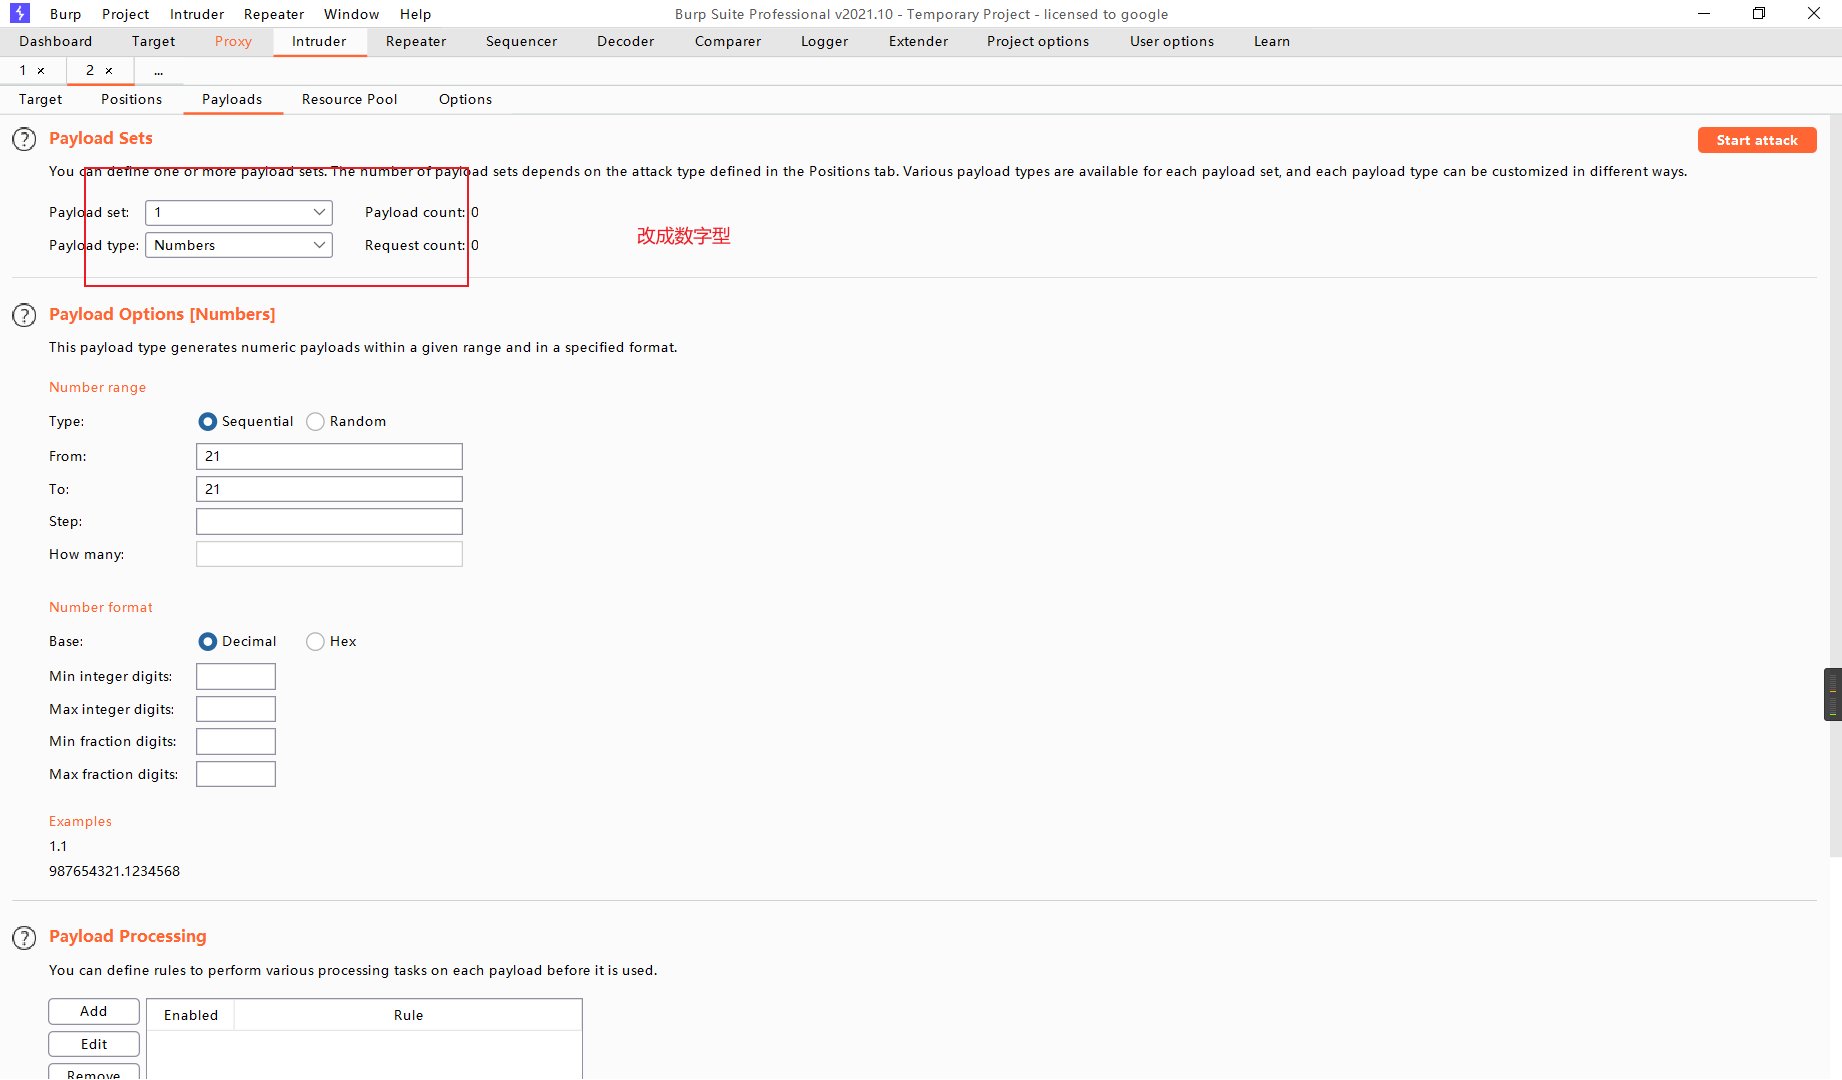Switch to the Sequencer tab
Image resolution: width=1842 pixels, height=1080 pixels.
[x=521, y=41]
